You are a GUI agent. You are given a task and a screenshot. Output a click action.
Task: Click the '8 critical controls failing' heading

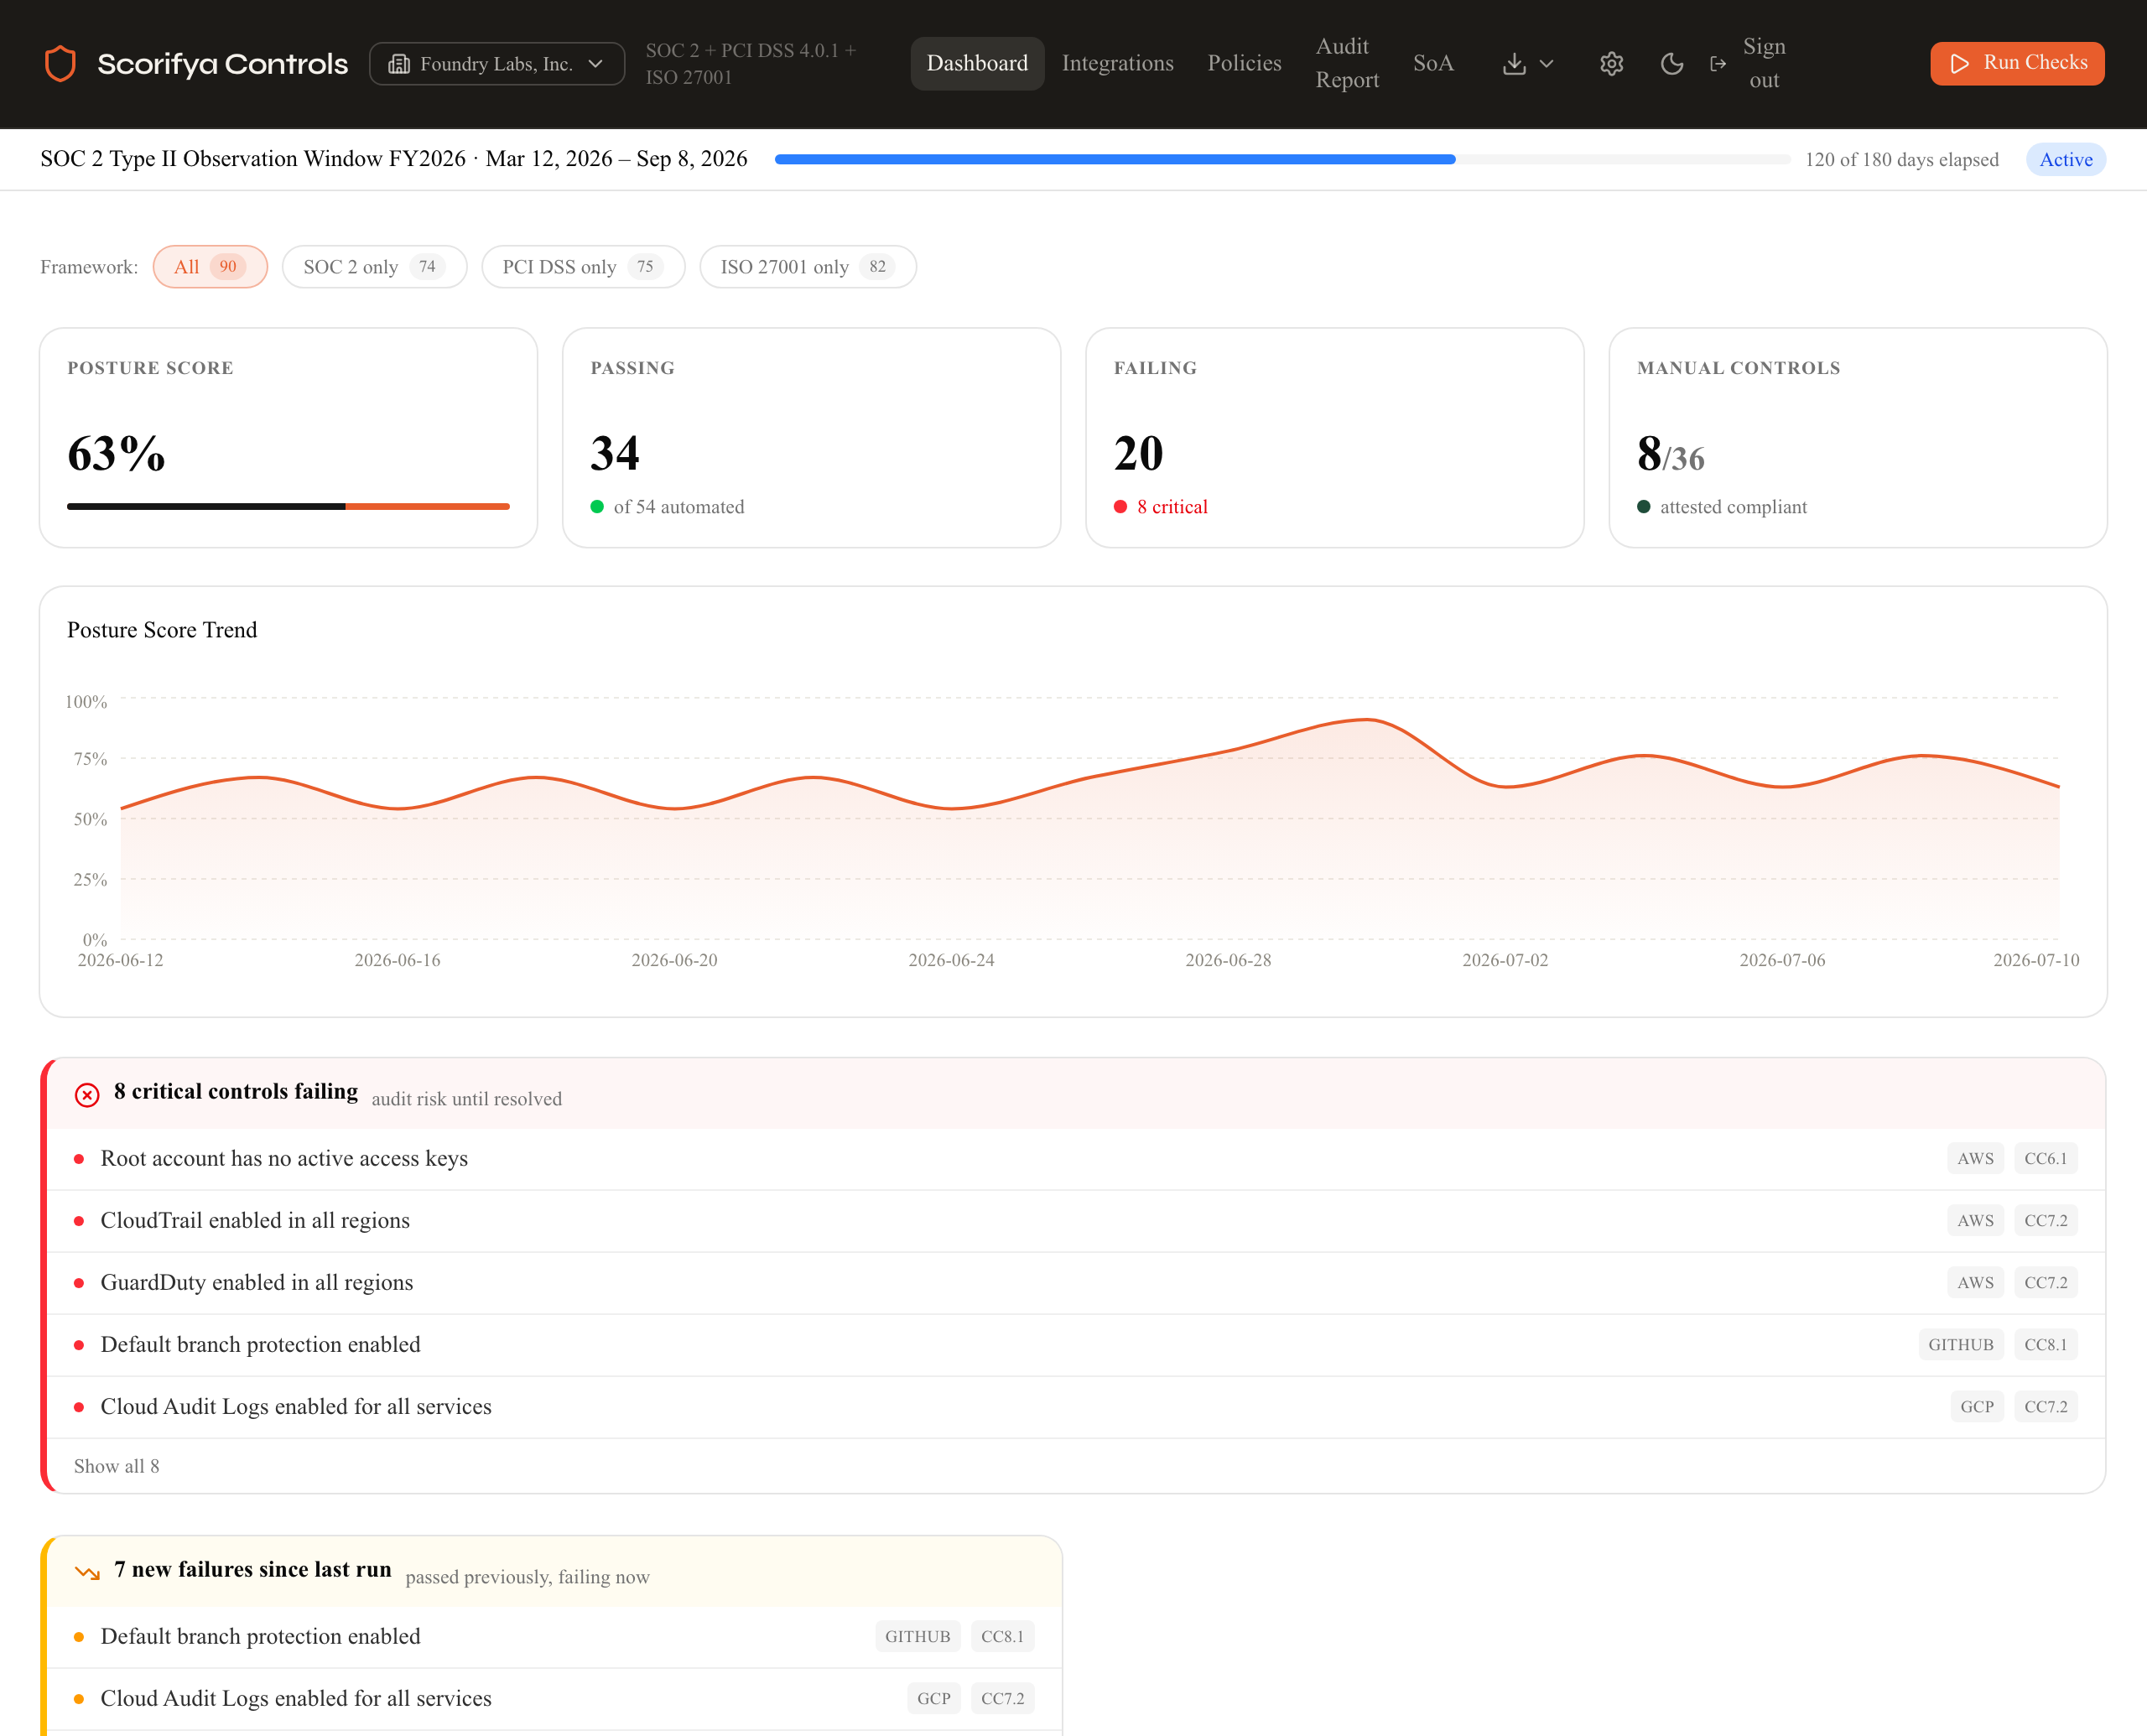coord(236,1092)
